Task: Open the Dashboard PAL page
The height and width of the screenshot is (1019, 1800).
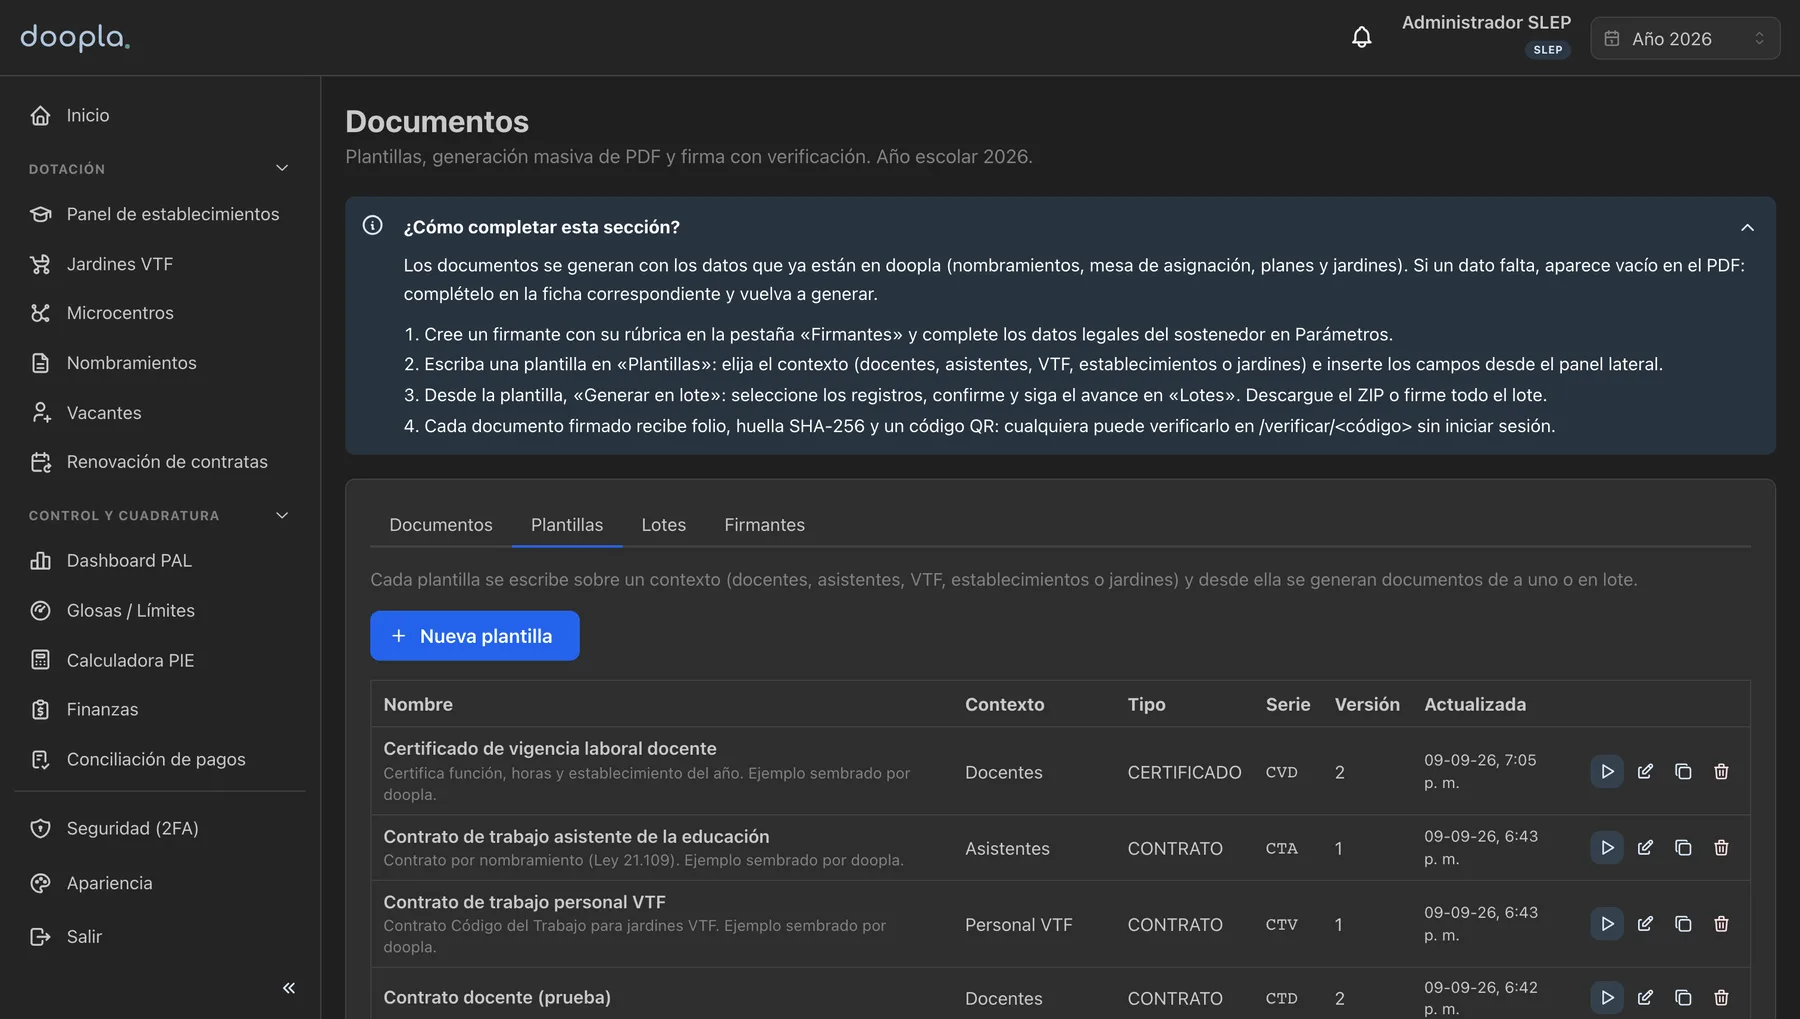Action: [x=160, y=561]
